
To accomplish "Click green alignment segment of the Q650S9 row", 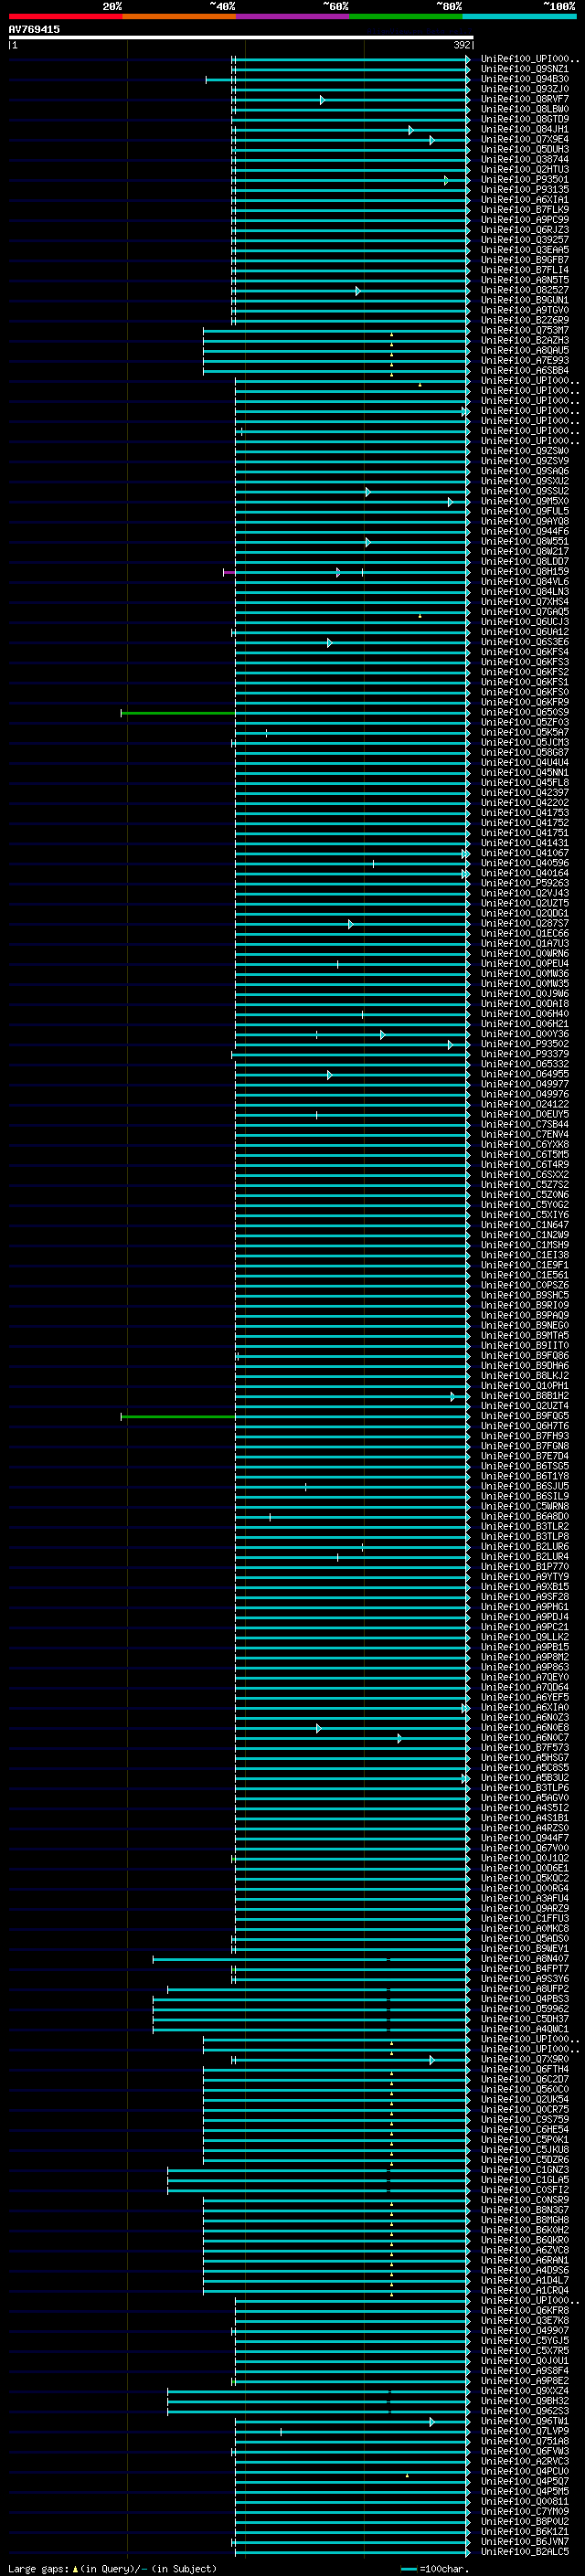I will [178, 713].
